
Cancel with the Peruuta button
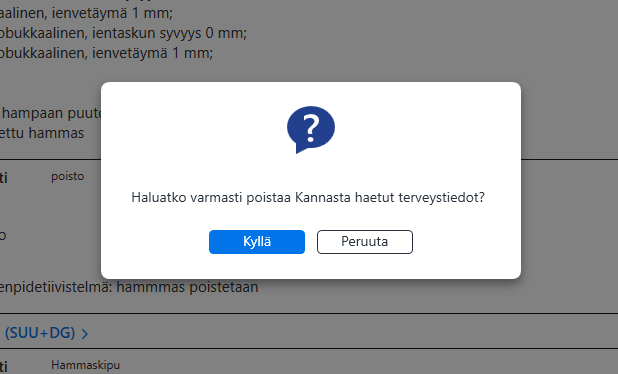365,242
